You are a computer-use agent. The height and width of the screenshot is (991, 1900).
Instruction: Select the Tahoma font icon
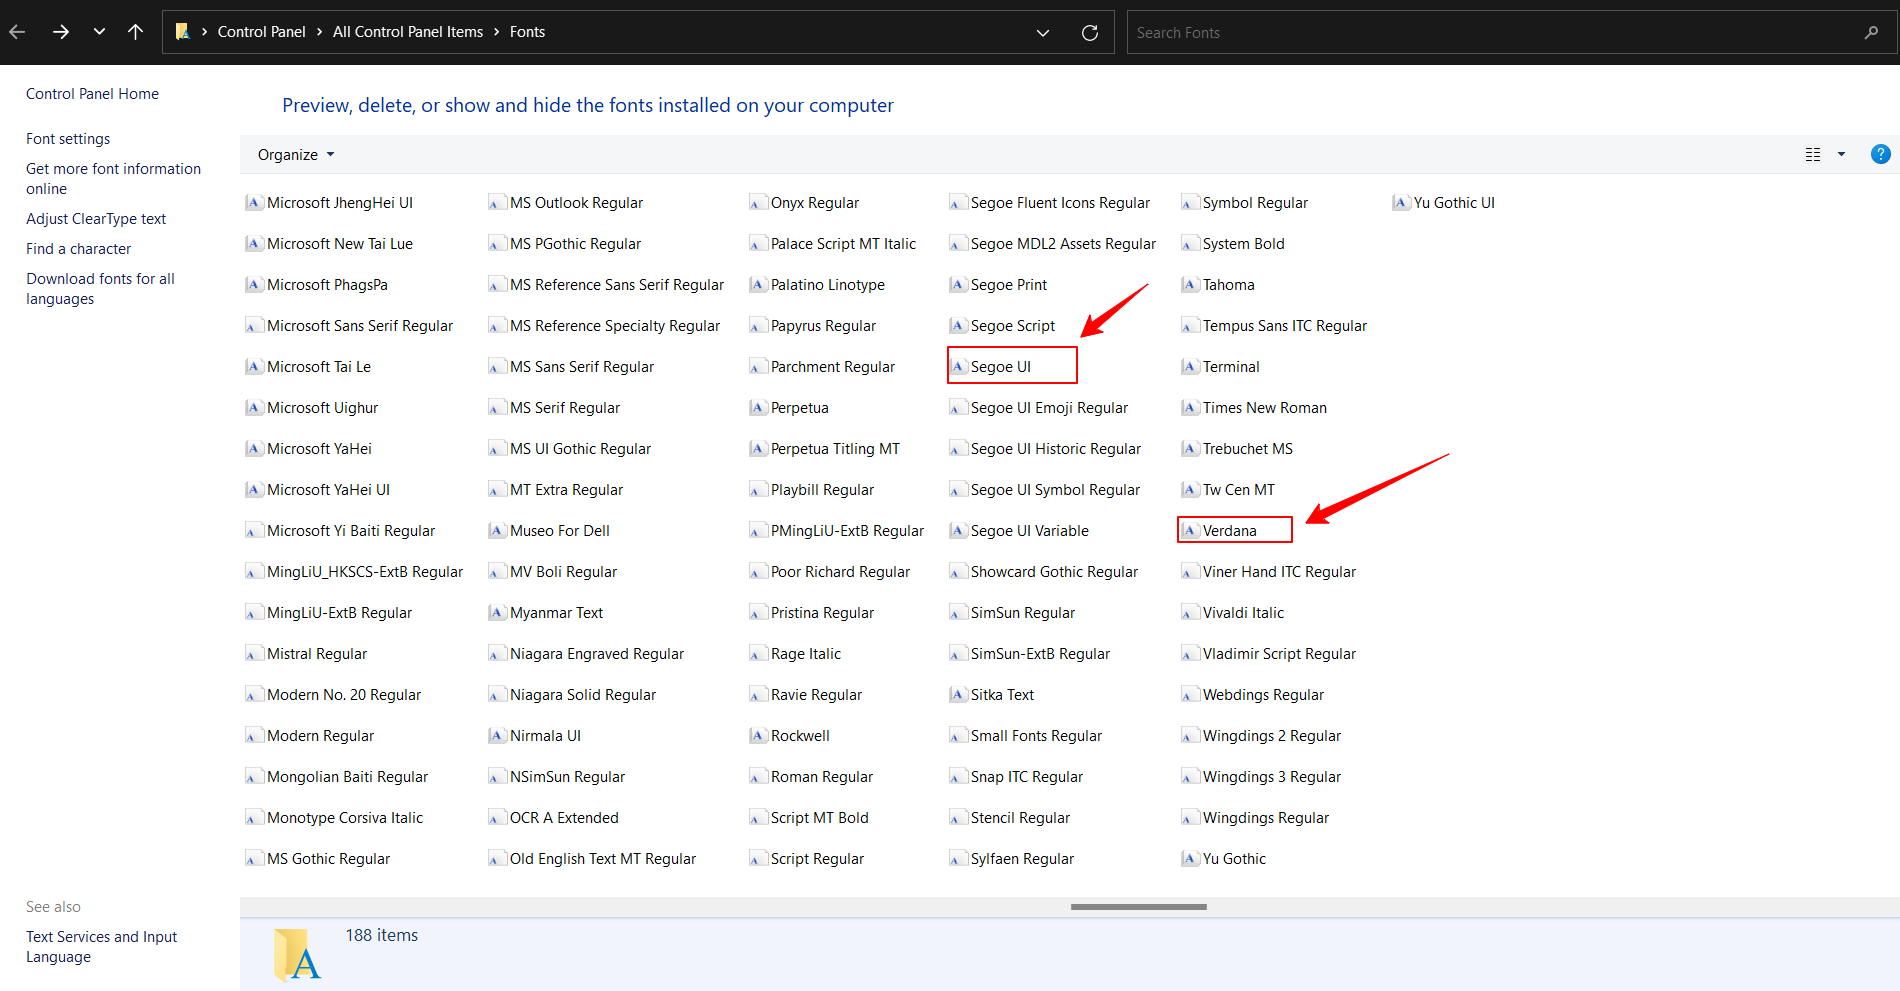1190,285
